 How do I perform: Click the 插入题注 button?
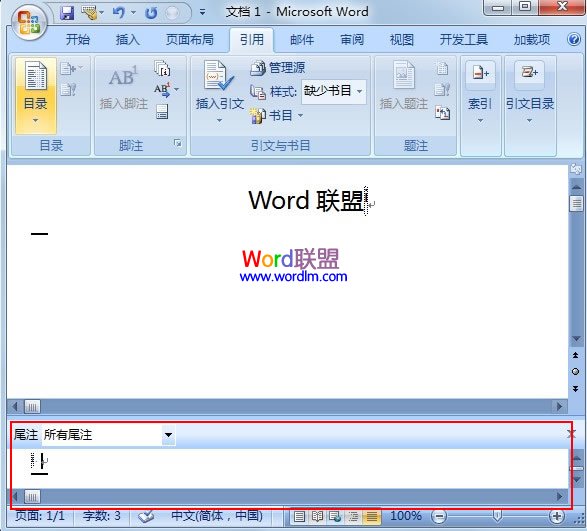pos(404,87)
